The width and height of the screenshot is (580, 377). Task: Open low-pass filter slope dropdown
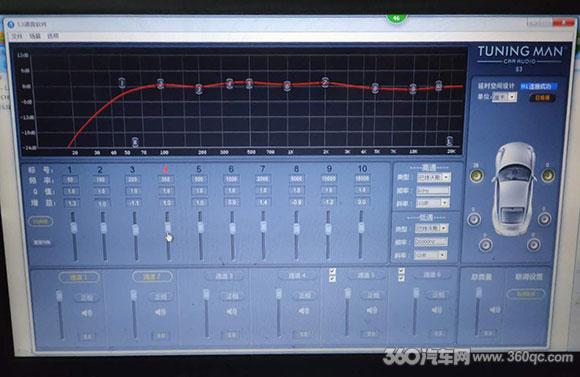(x=431, y=255)
